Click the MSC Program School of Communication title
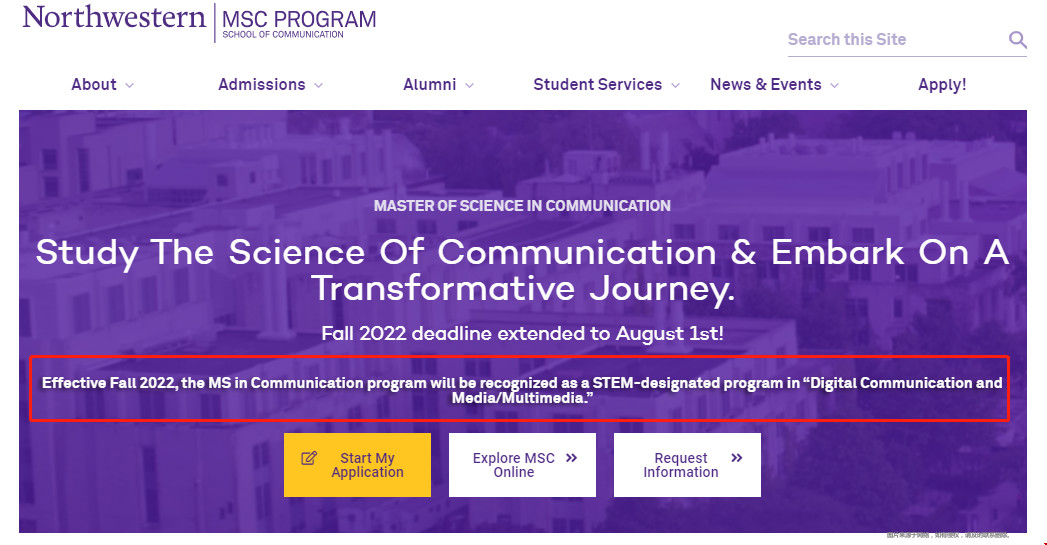Screen dimensions: 1047x545 (299, 23)
